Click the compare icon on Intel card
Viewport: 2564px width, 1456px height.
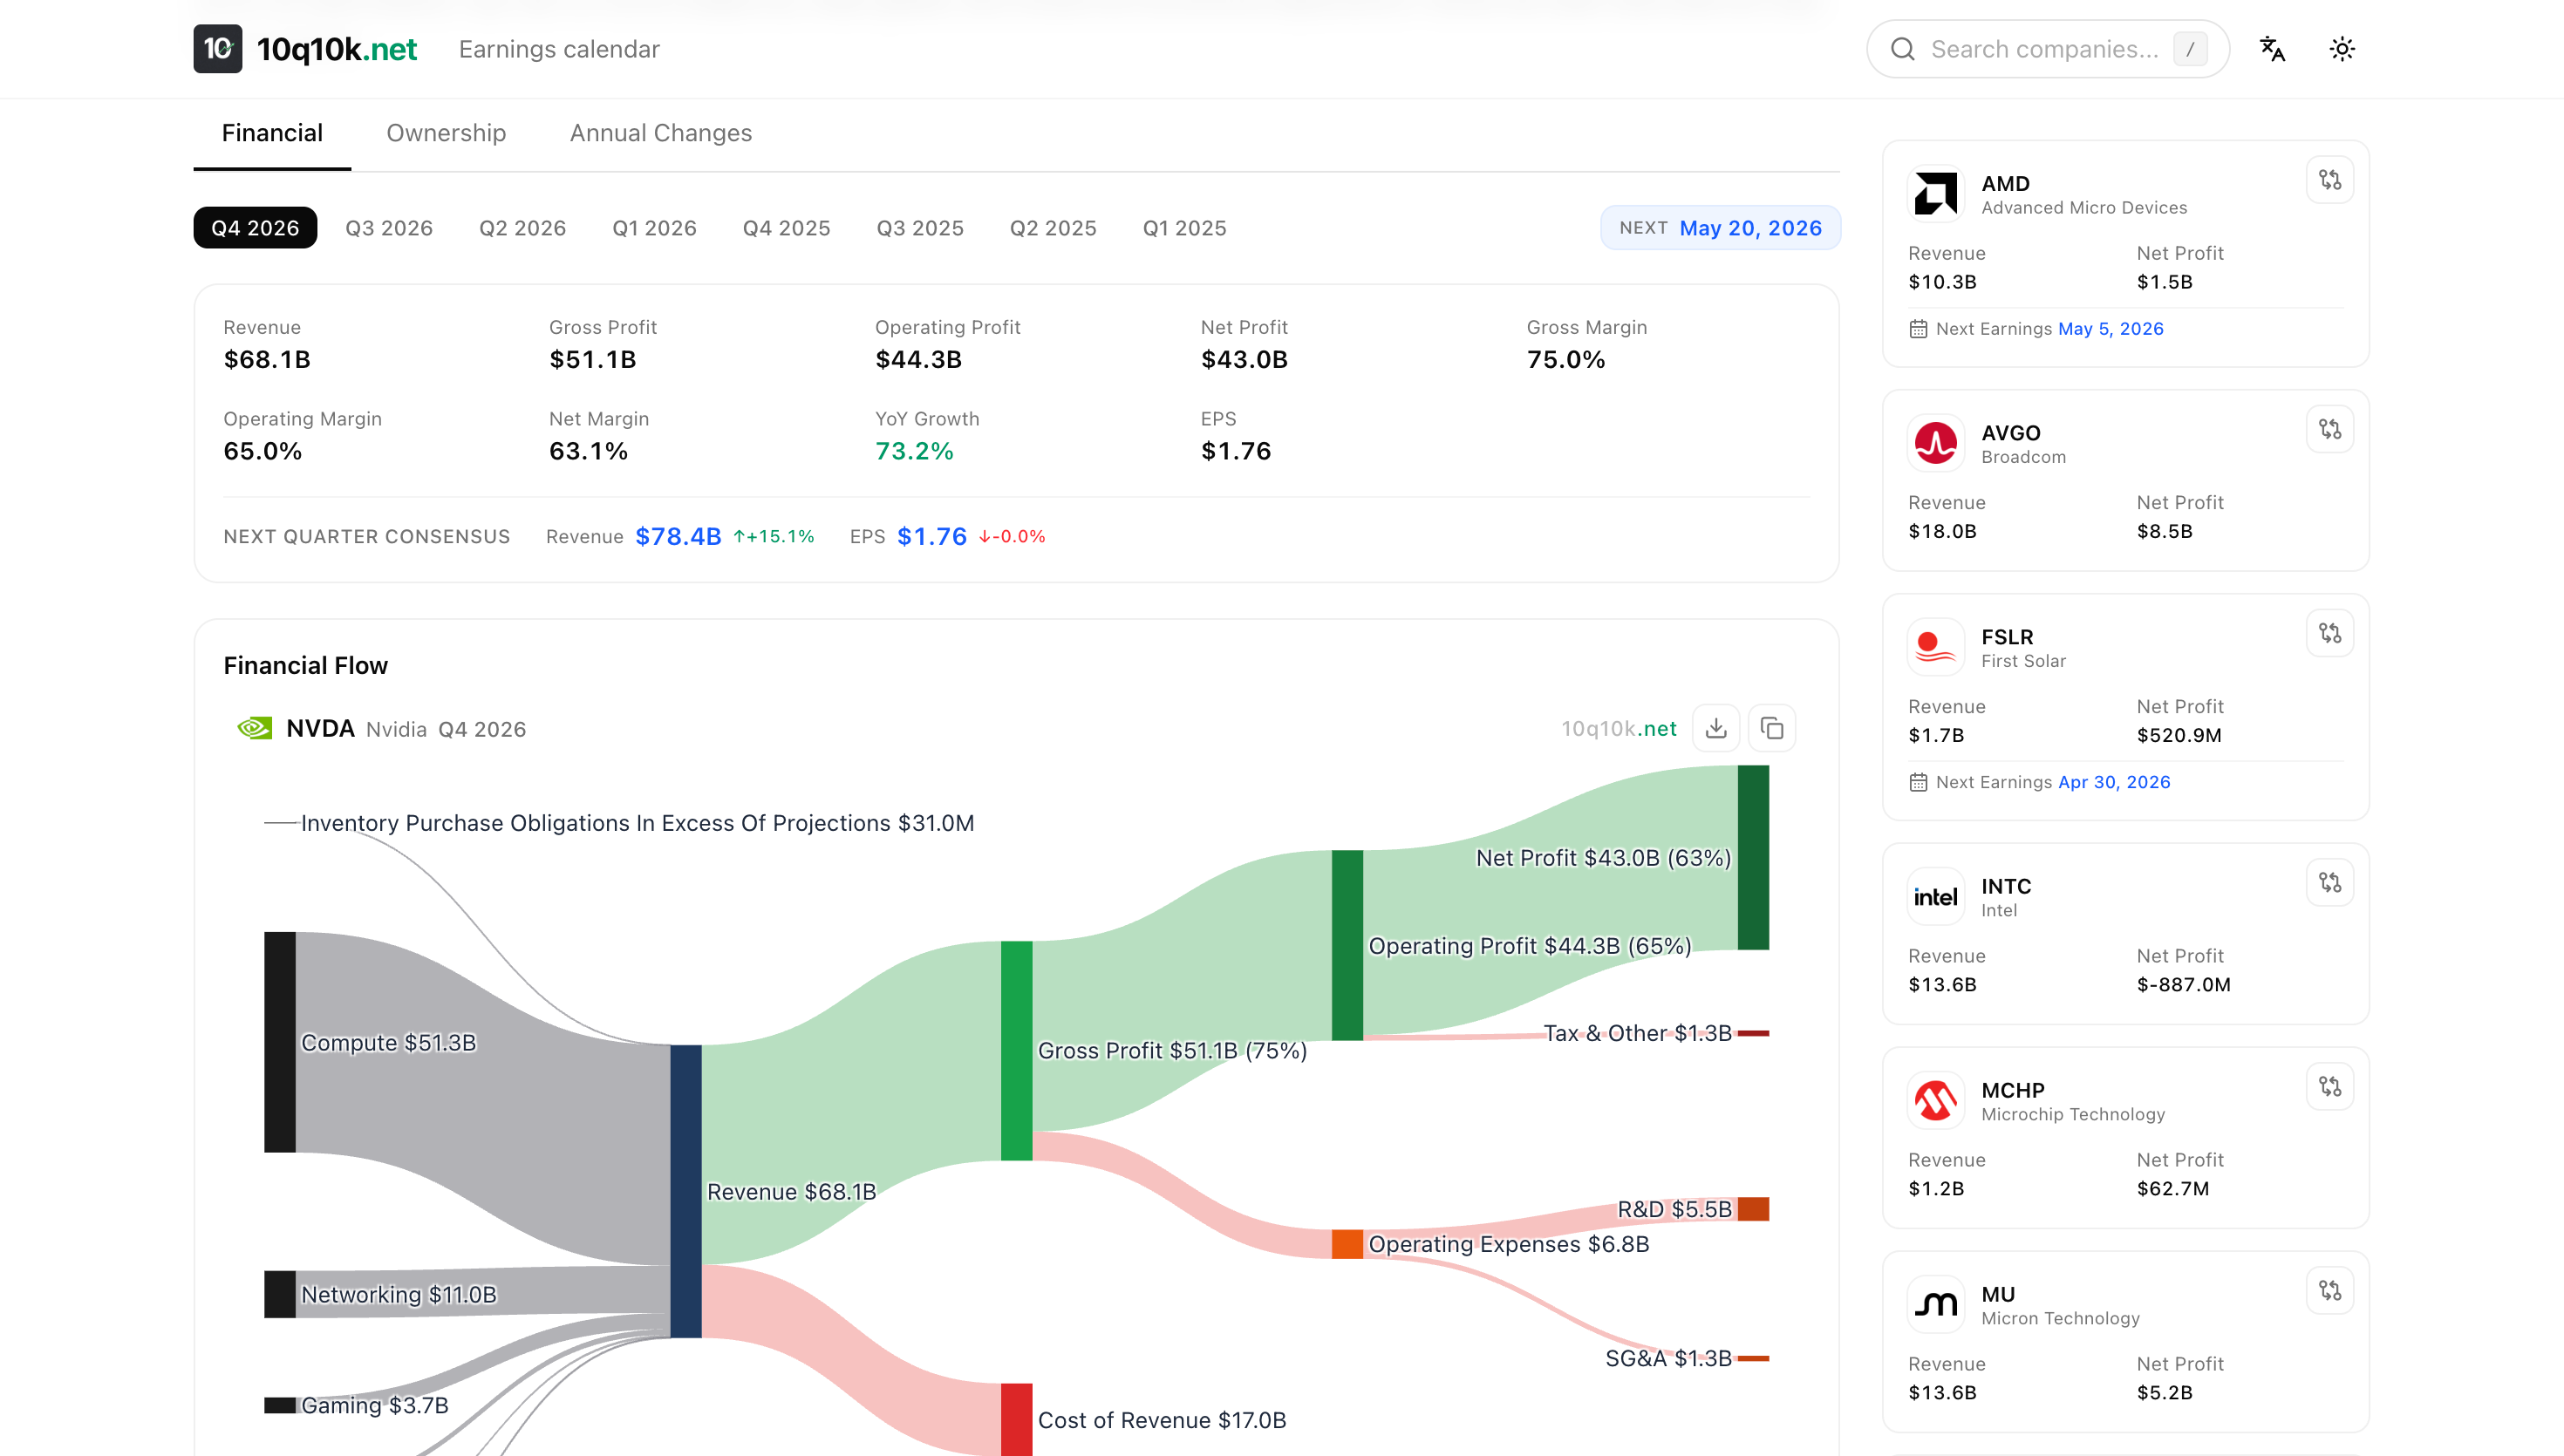point(2329,882)
